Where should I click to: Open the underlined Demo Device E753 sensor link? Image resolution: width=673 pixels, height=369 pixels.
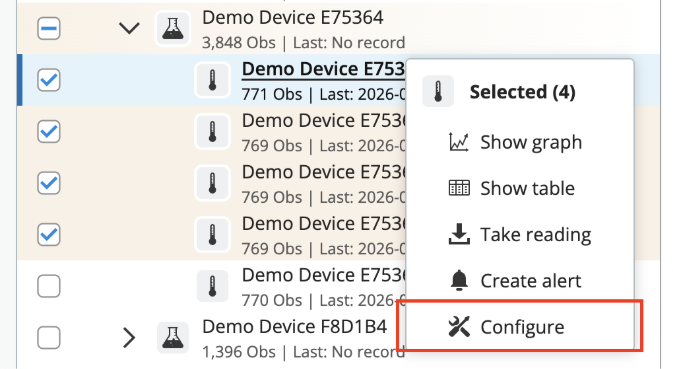pos(324,69)
